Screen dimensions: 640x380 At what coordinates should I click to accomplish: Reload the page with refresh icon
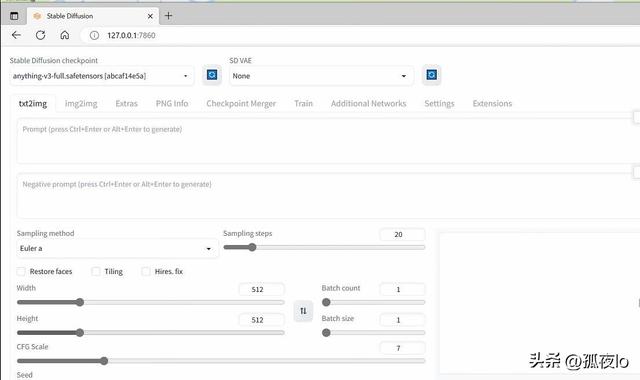click(x=40, y=35)
